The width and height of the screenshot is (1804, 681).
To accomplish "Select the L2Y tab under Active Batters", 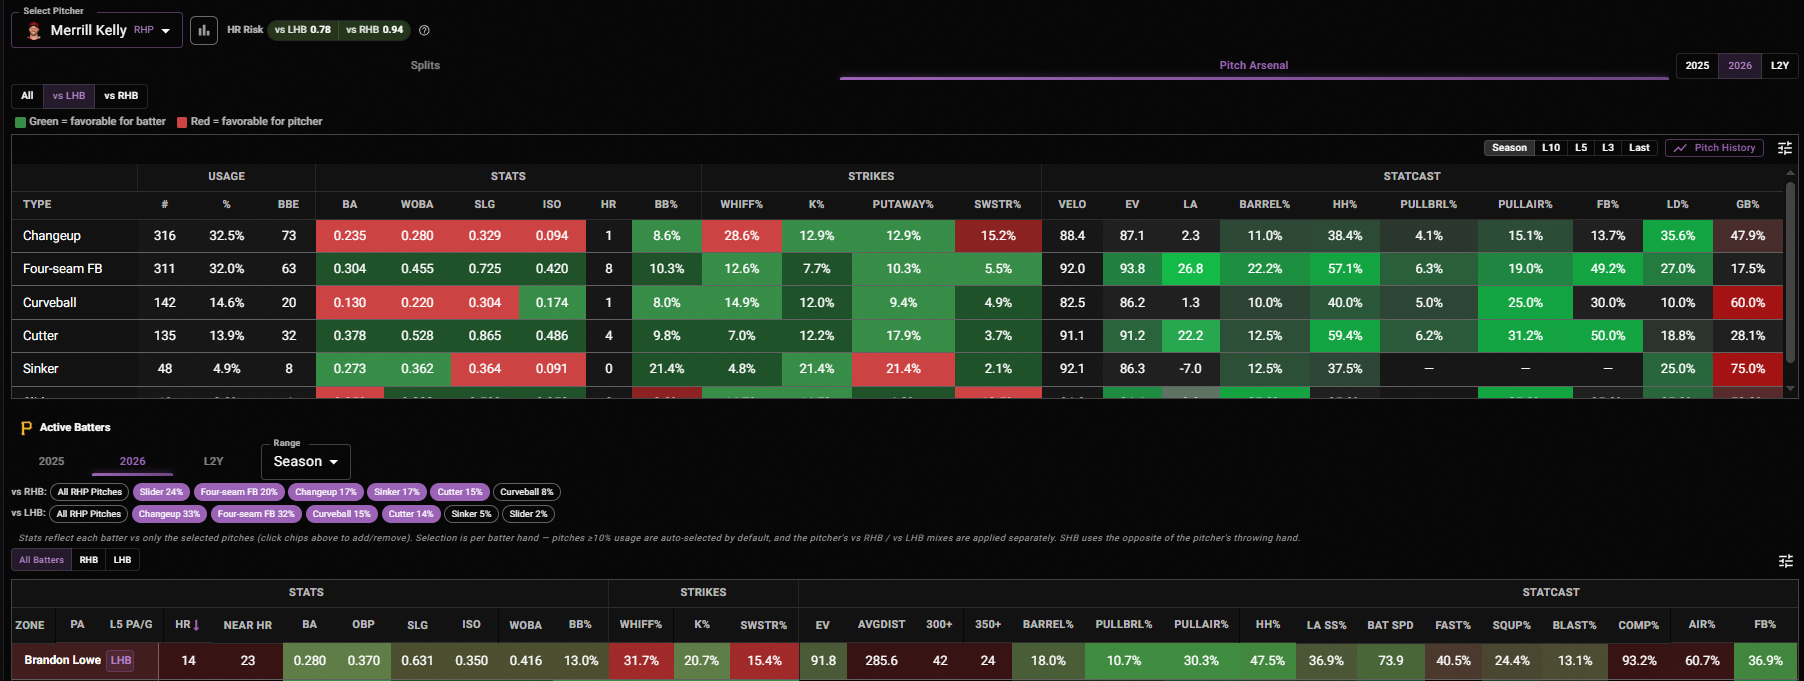I will [213, 461].
